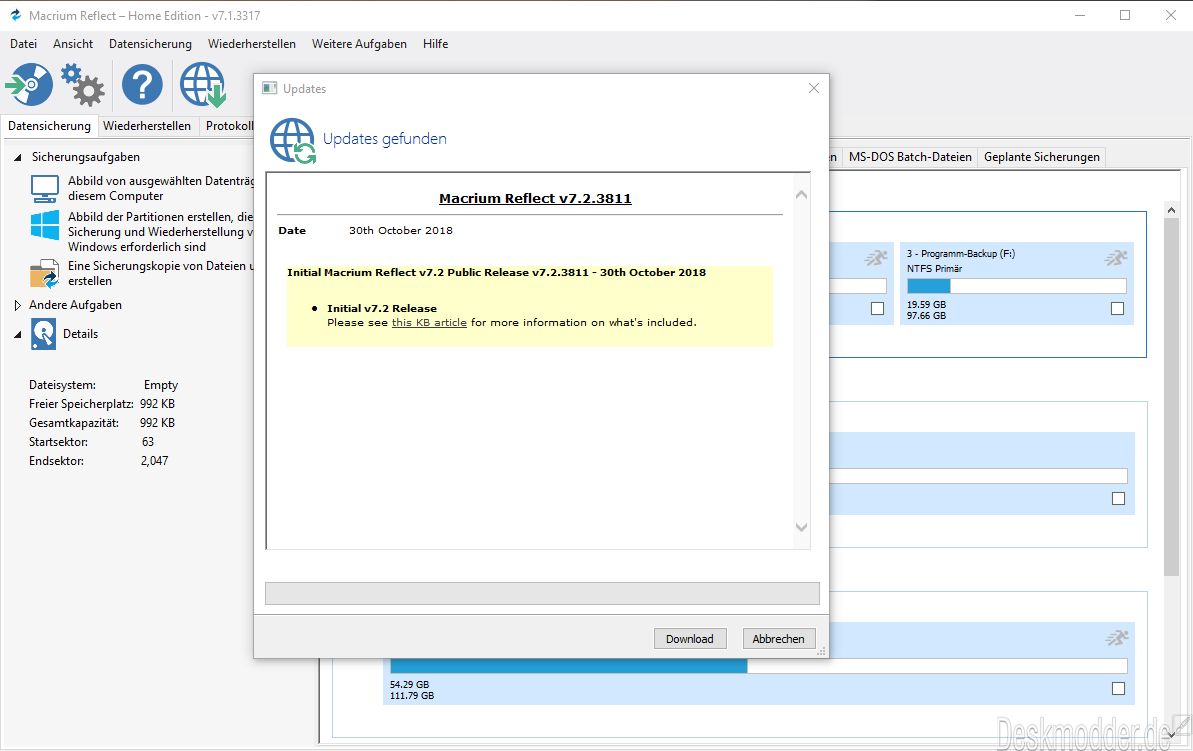Click the 'Macrium Reflect v7.2.3811' heading
Image resolution: width=1193 pixels, height=751 pixels.
[x=535, y=199]
